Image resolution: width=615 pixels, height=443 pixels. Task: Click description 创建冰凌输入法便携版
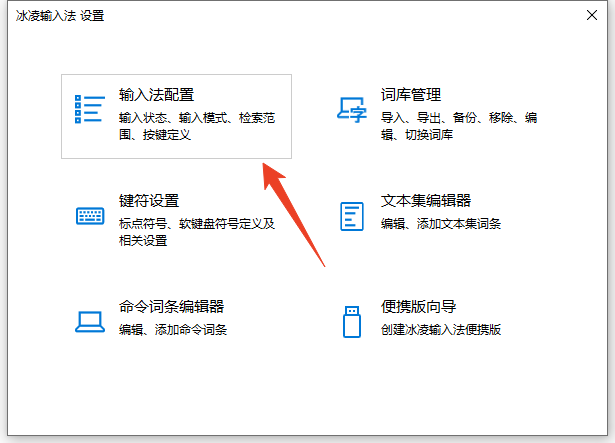pyautogui.click(x=441, y=330)
